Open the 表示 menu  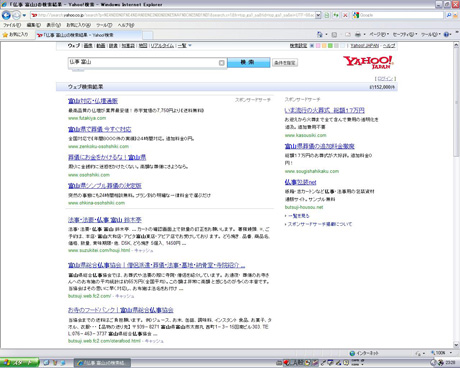pyautogui.click(x=53, y=25)
